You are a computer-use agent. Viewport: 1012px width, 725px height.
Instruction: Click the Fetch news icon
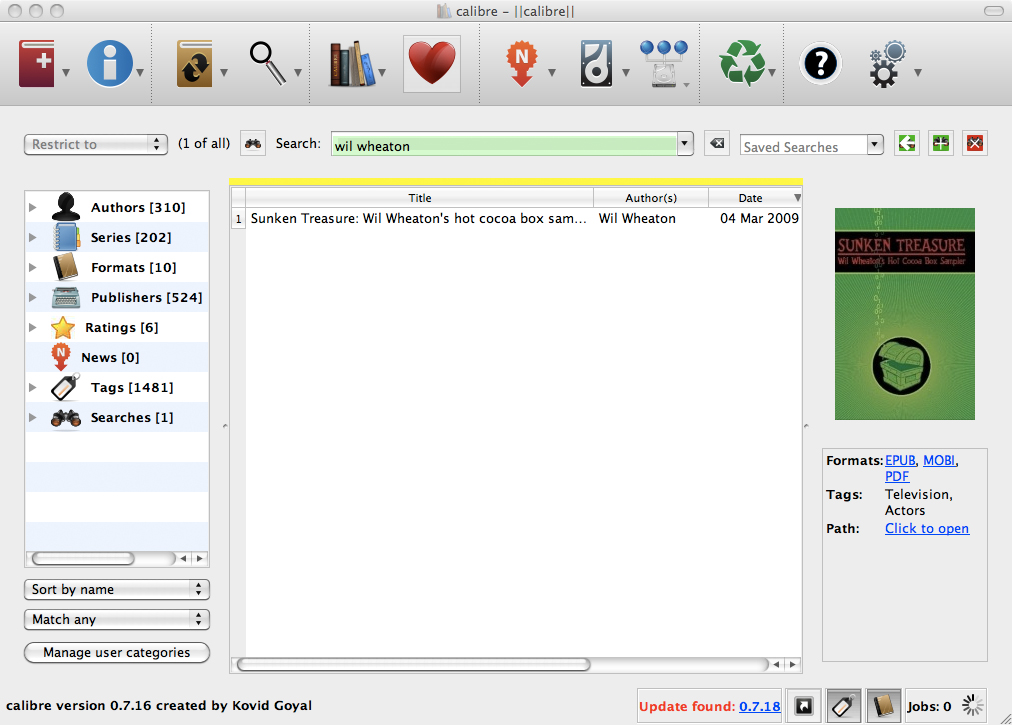pos(520,66)
